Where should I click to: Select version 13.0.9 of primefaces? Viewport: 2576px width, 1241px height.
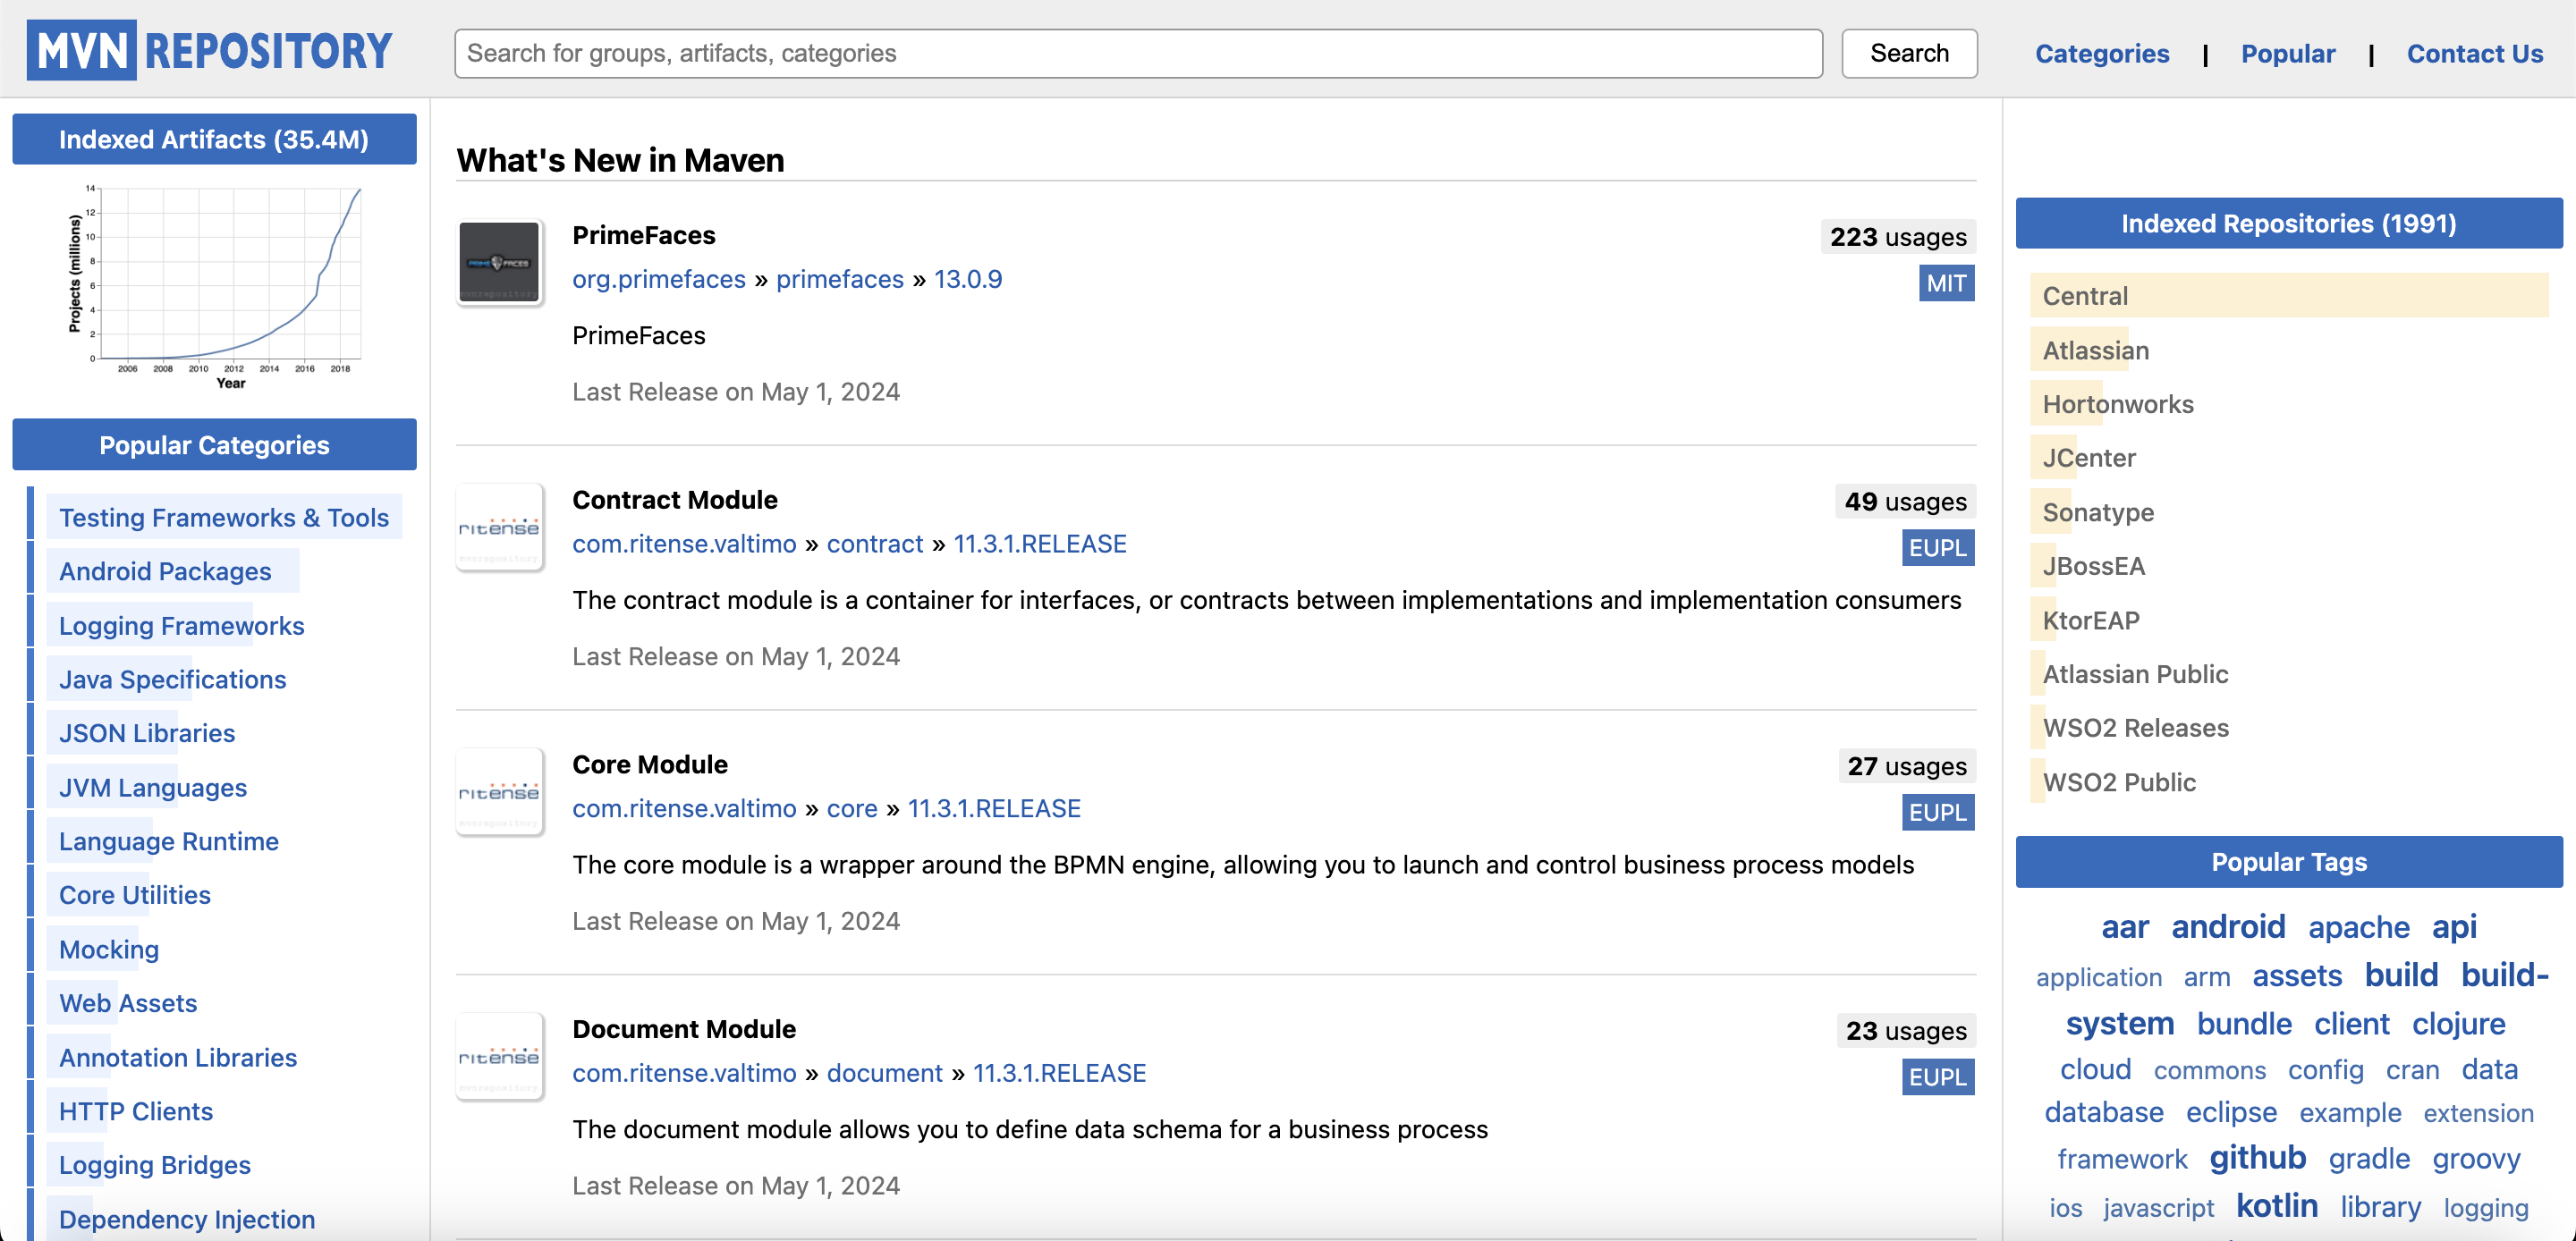click(967, 279)
